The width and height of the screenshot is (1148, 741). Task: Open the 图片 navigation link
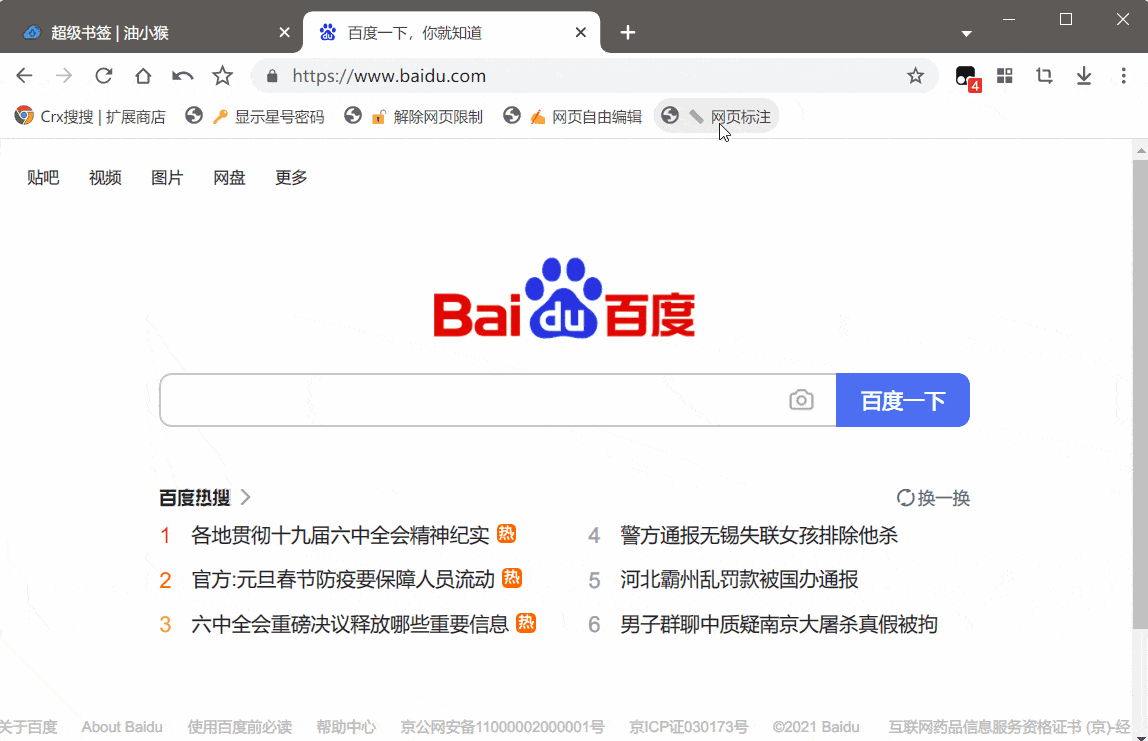click(x=167, y=178)
